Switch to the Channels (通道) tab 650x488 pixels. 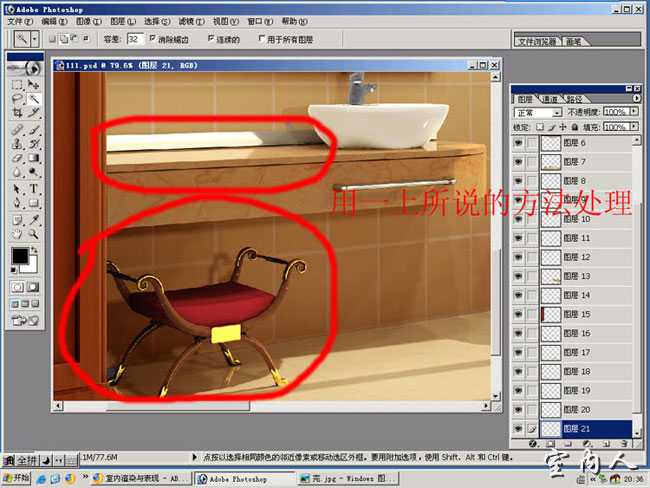coord(550,99)
